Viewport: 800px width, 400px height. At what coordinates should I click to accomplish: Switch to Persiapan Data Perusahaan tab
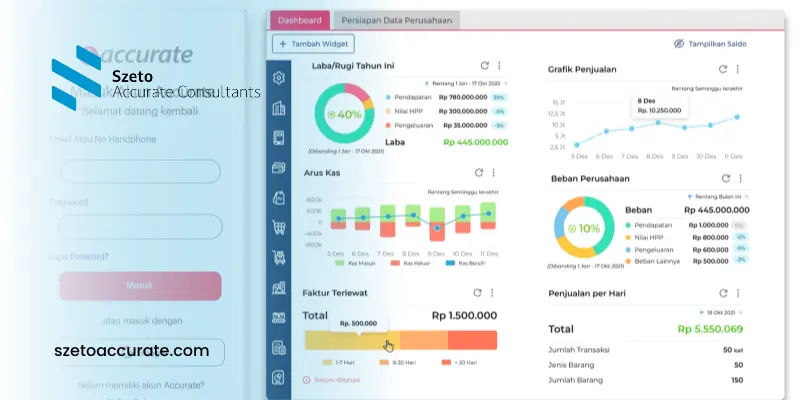click(396, 20)
